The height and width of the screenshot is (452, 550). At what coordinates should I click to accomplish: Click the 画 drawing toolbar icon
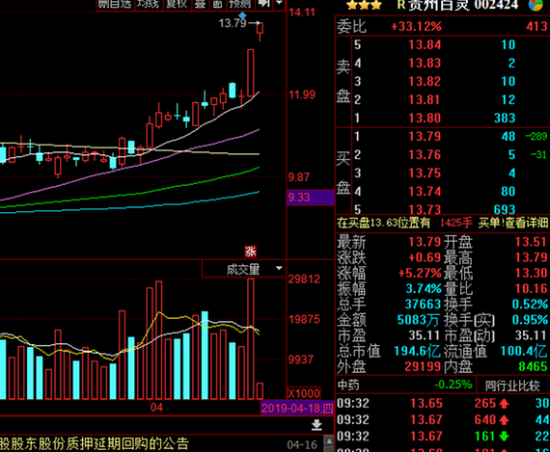pyautogui.click(x=217, y=5)
